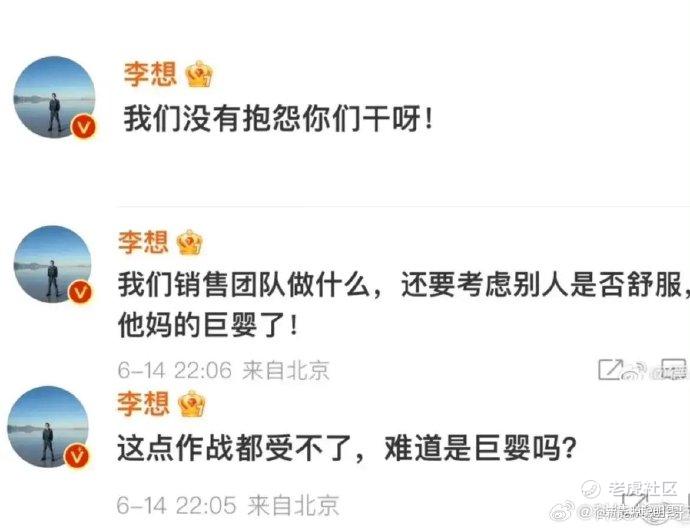Tap the comment icon of the 22:06 post

coord(673,370)
